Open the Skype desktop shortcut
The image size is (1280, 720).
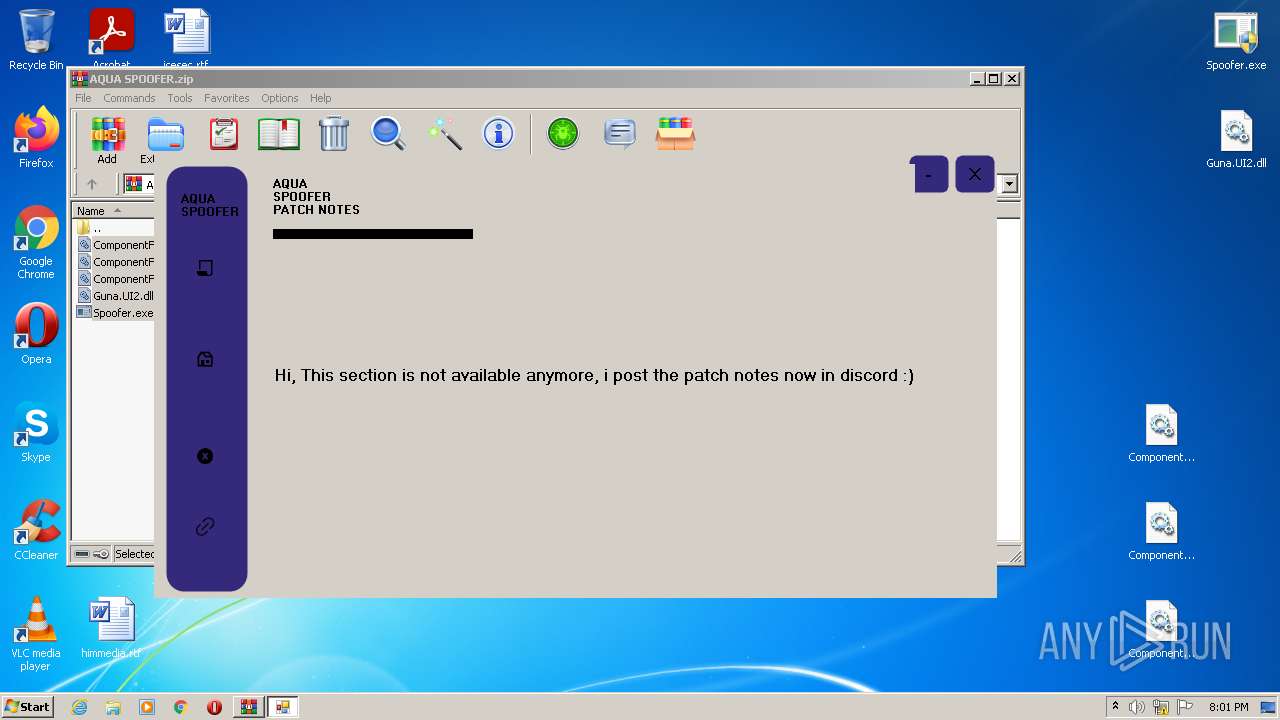pyautogui.click(x=36, y=432)
